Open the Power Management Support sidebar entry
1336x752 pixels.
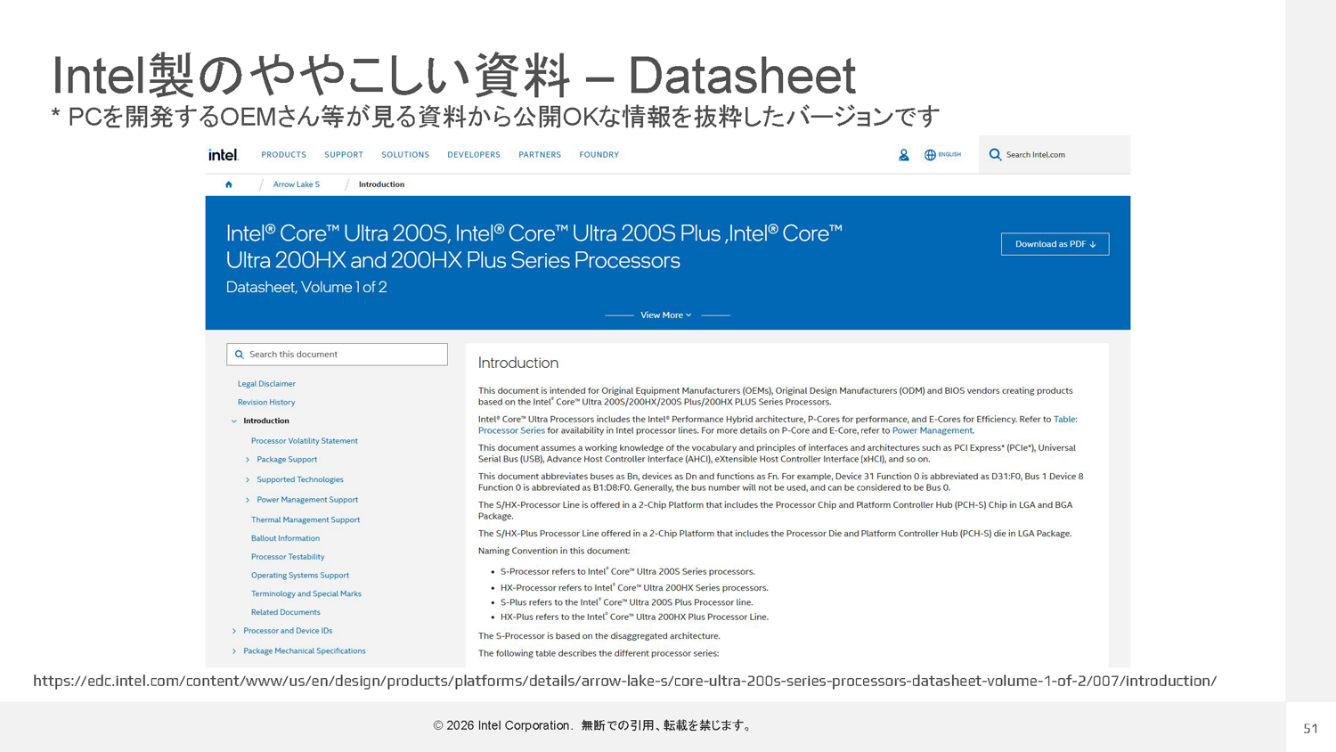point(307,500)
